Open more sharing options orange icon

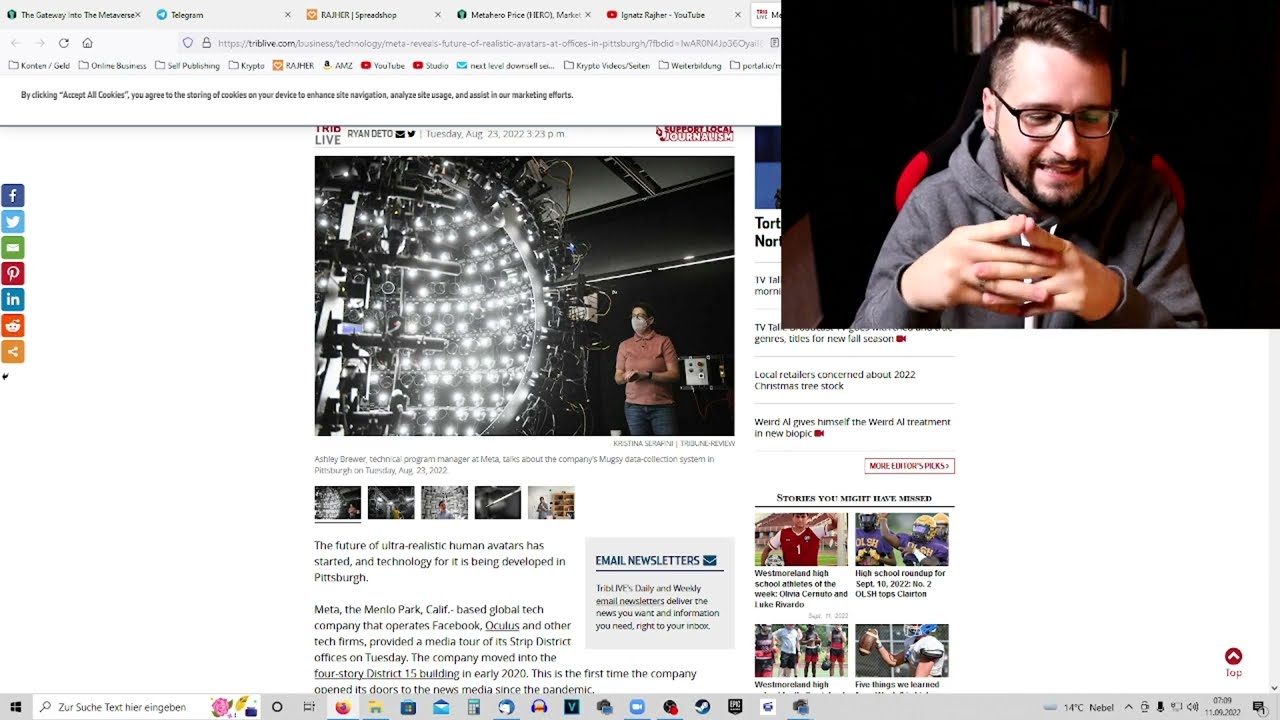point(13,352)
